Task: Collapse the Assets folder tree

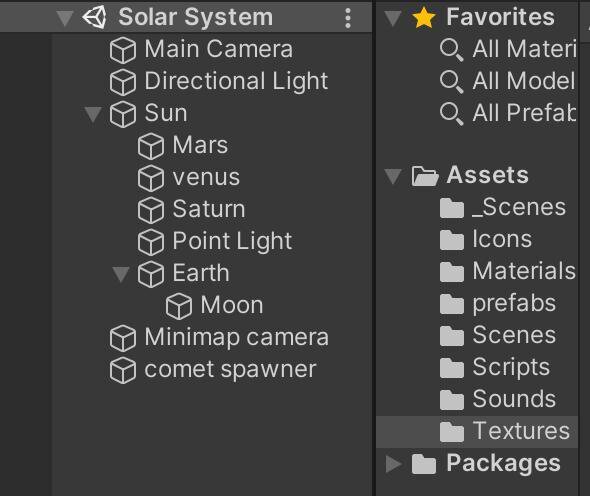Action: point(393,176)
